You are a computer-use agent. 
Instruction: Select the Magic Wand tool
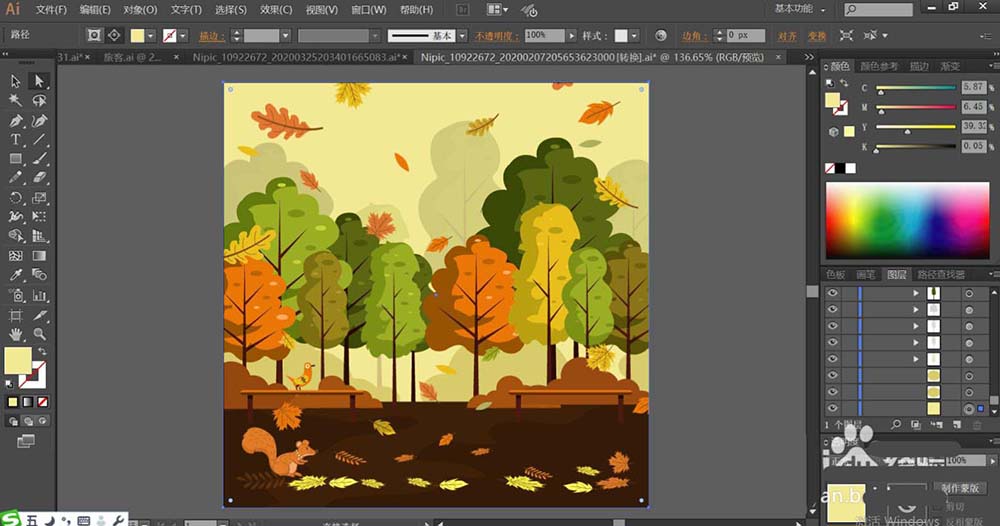[x=16, y=101]
